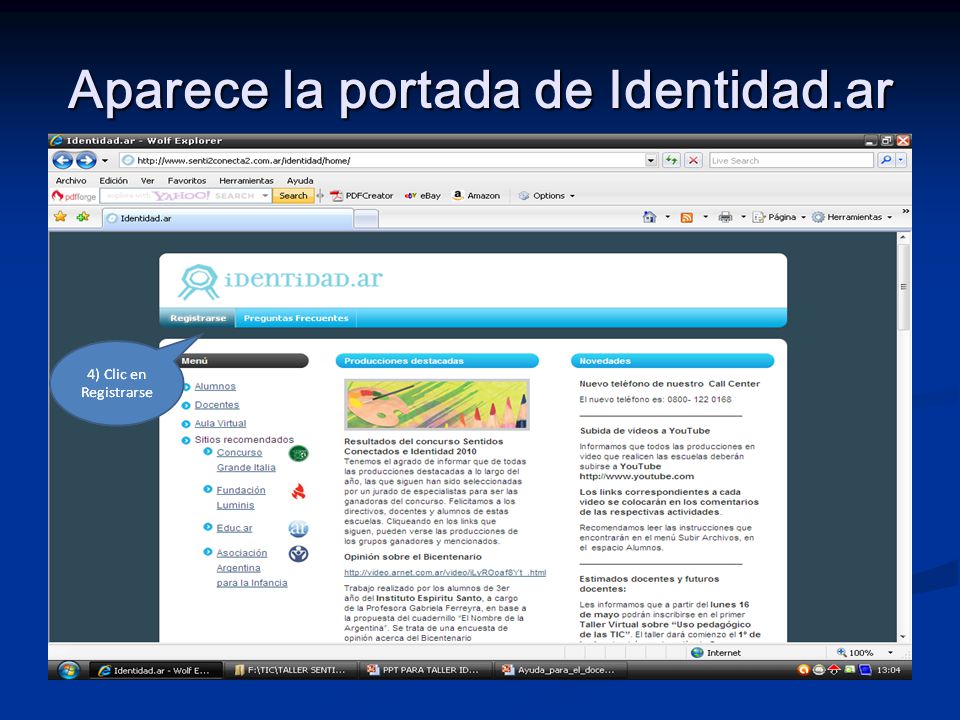This screenshot has height=720, width=960.
Task: Open the toolbar Options dropdown
Action: [x=547, y=196]
